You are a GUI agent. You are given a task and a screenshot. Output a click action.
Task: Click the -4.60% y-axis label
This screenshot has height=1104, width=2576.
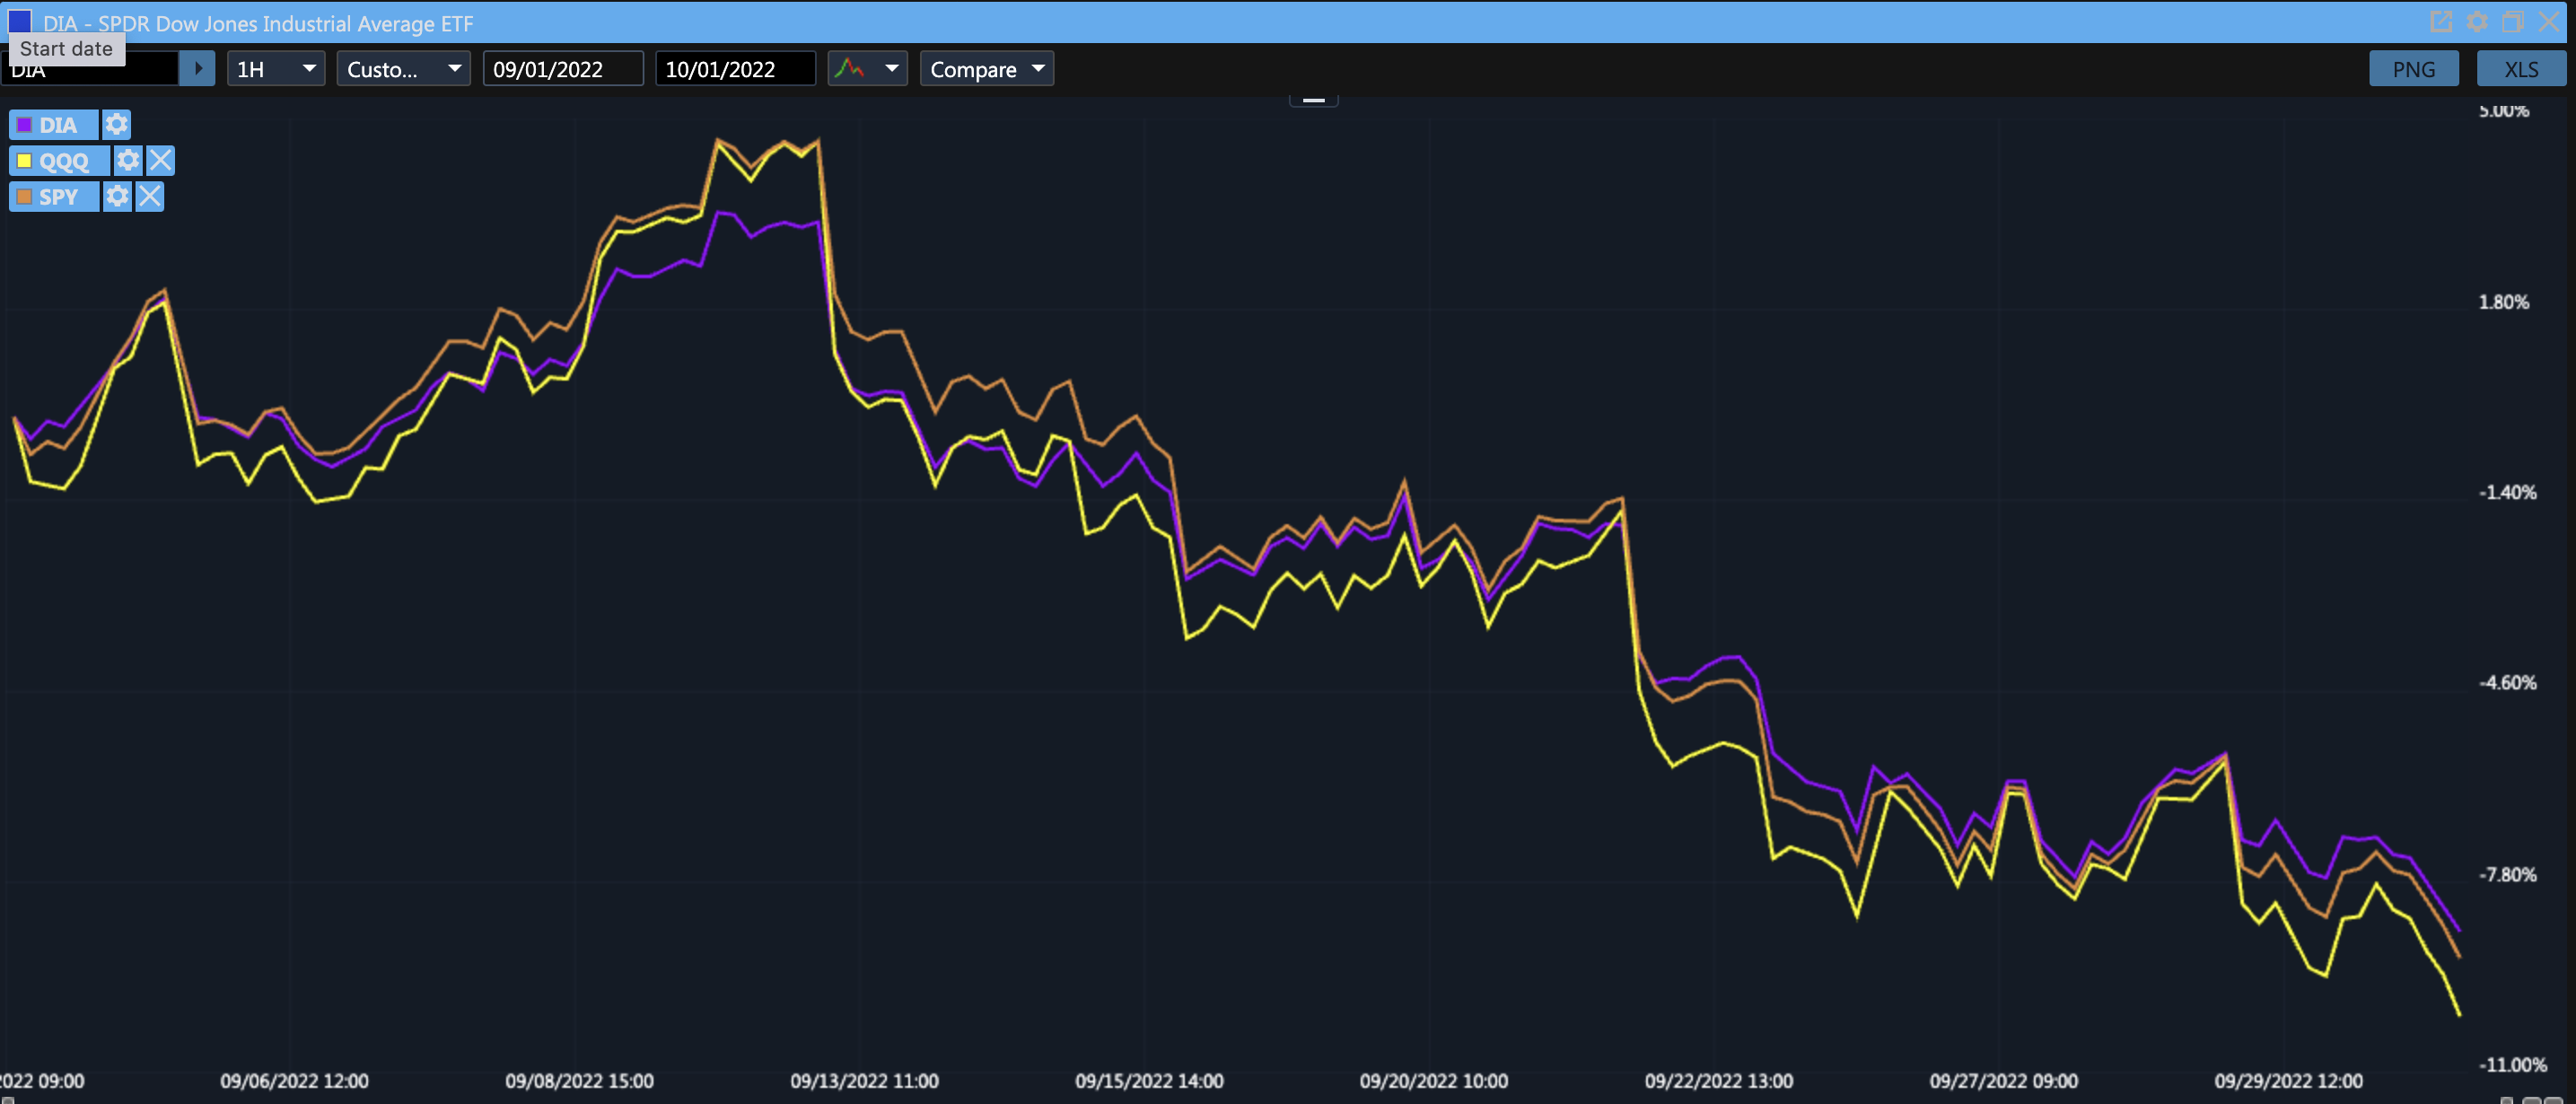coord(2507,683)
